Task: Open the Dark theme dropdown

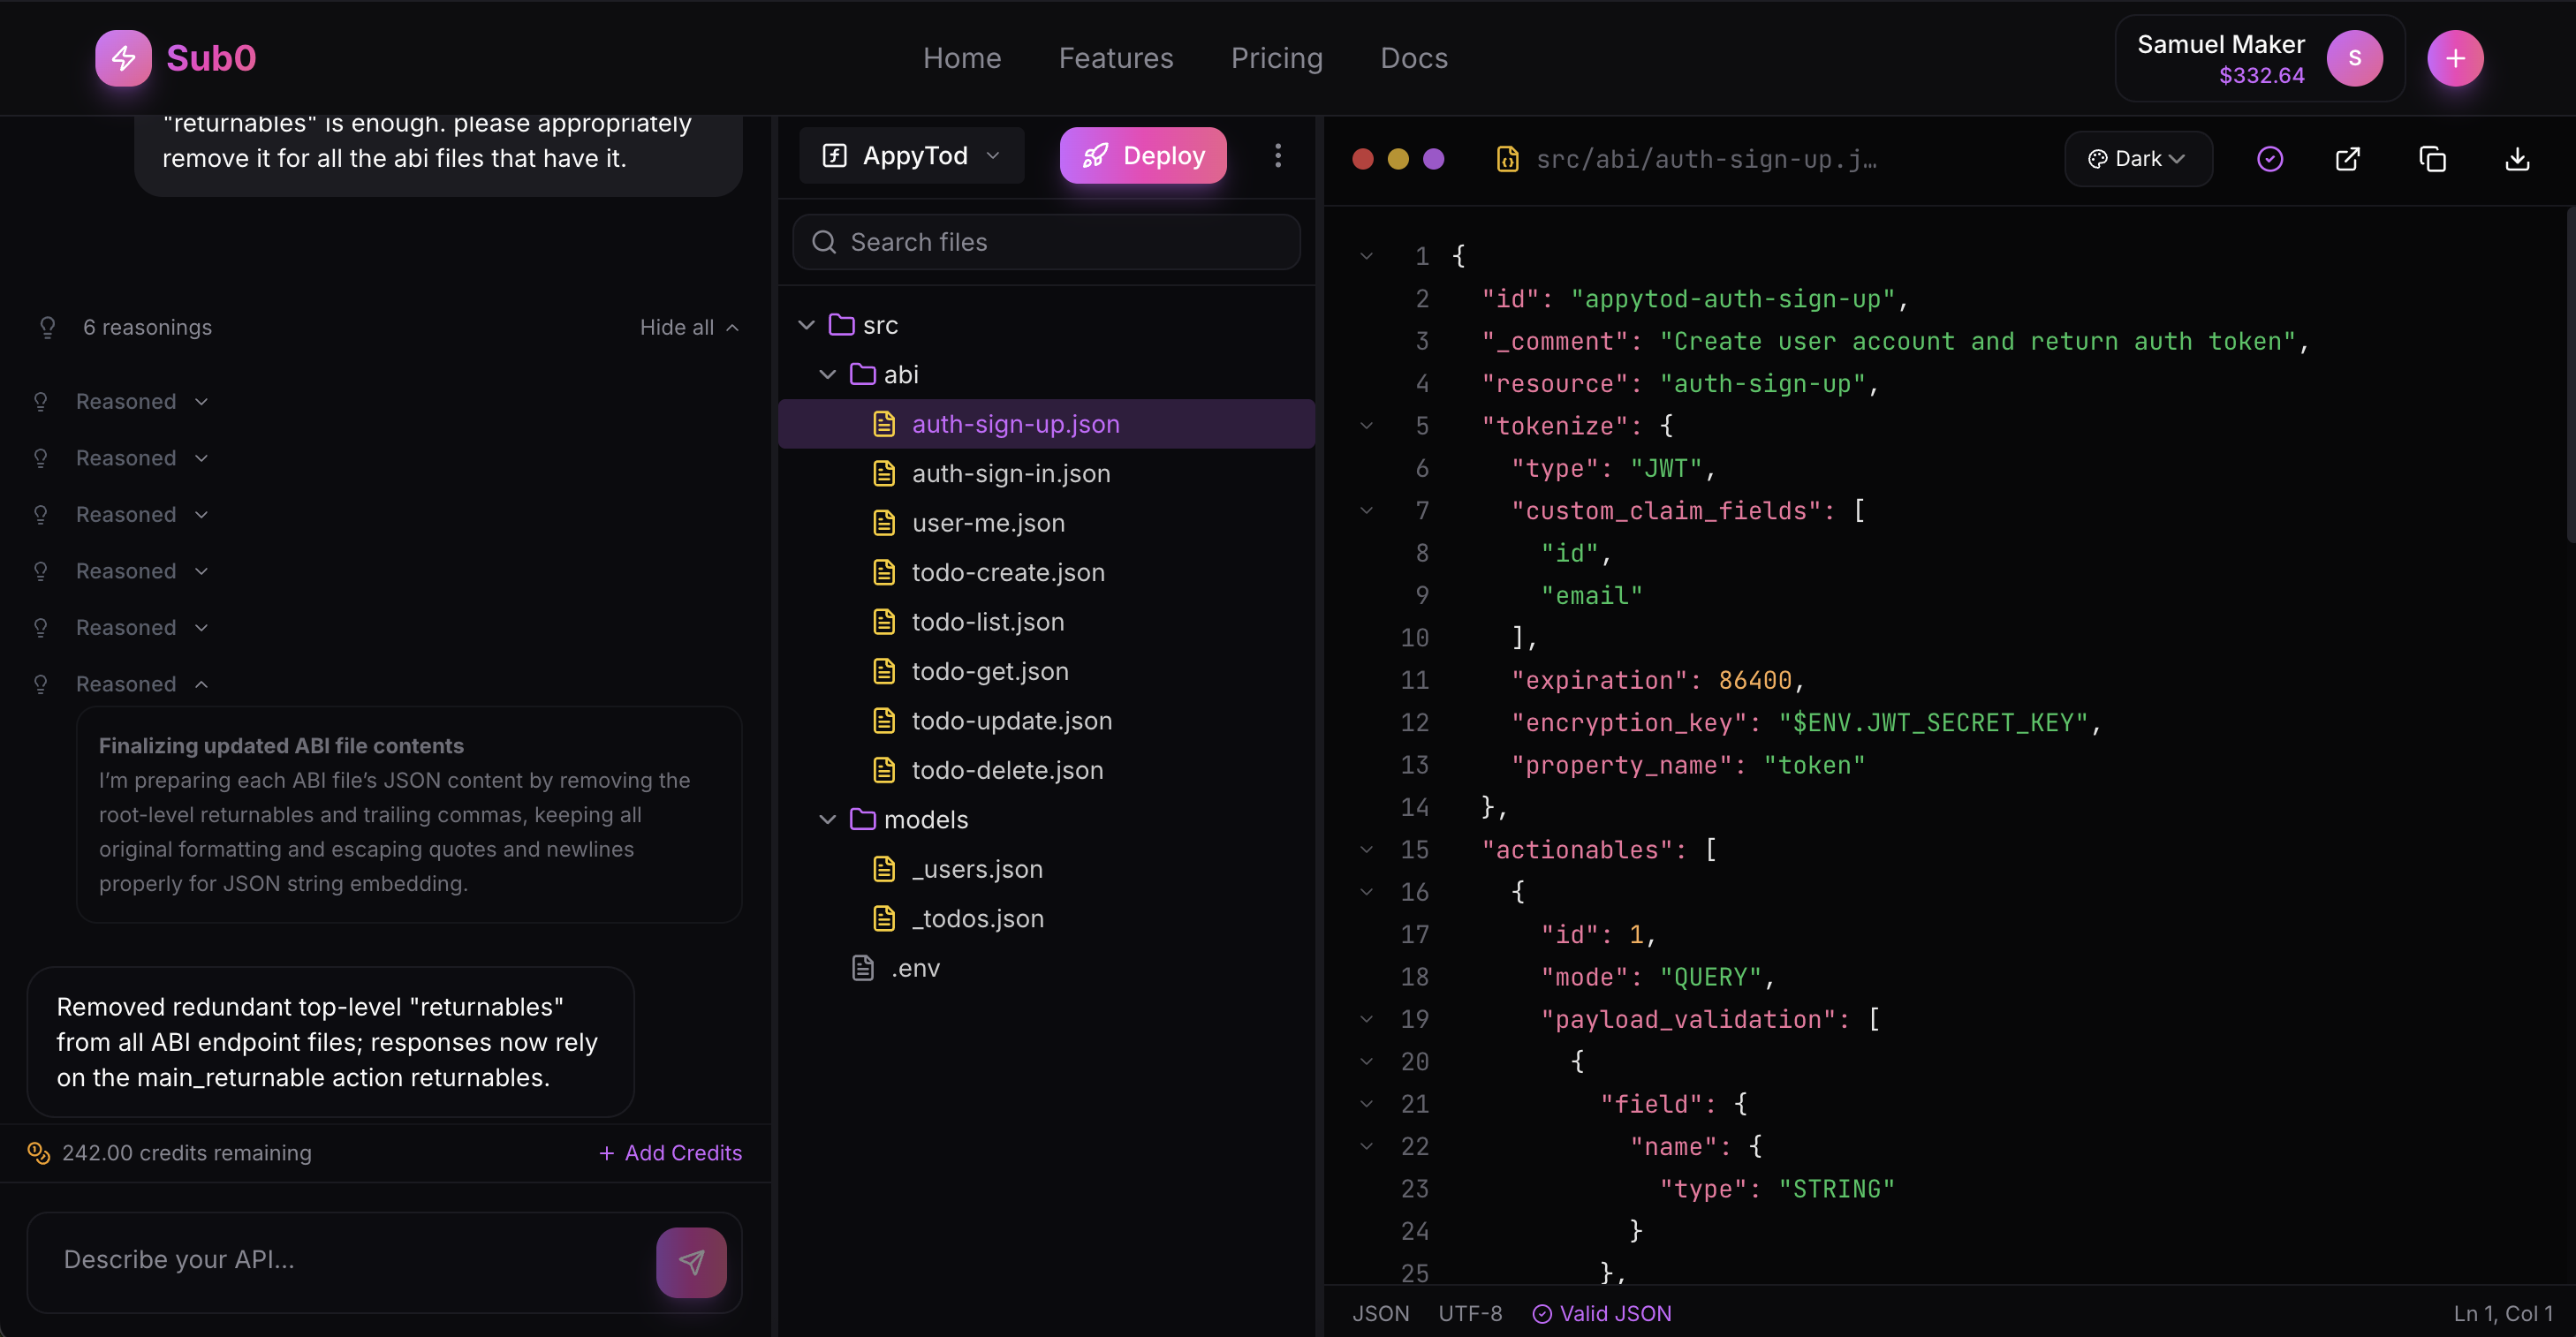Action: point(2137,159)
